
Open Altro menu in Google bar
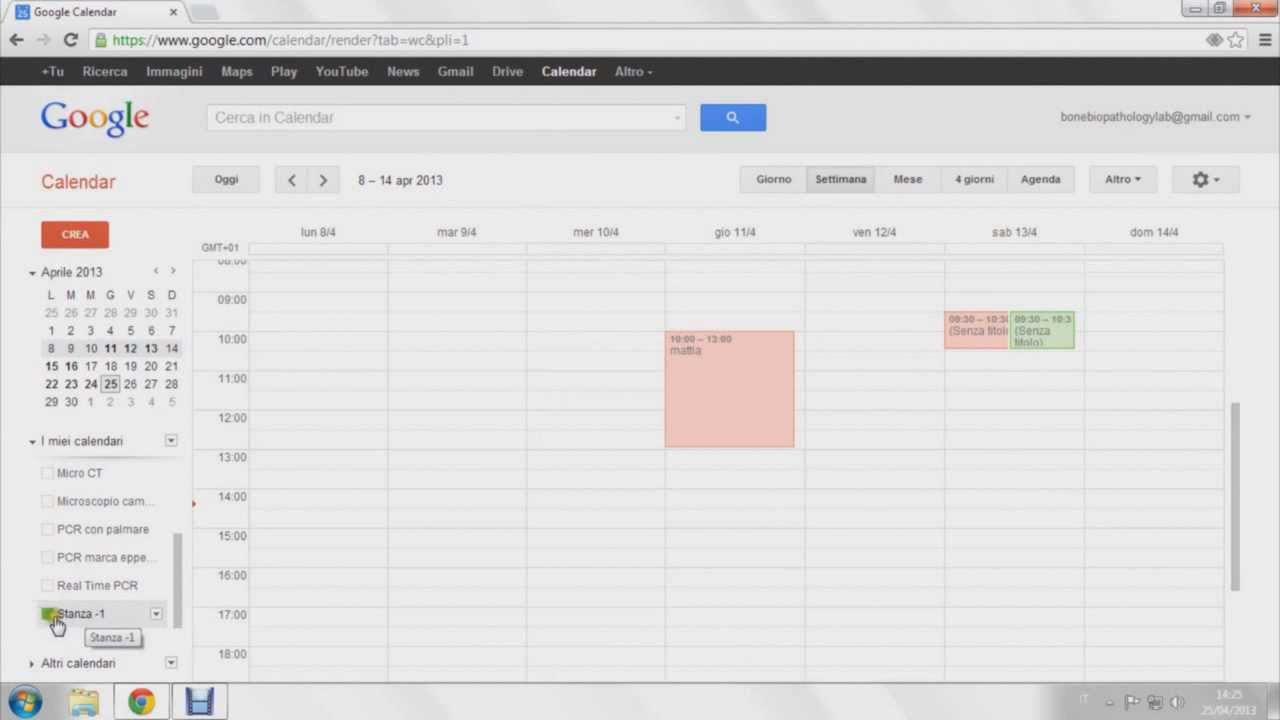tap(633, 71)
